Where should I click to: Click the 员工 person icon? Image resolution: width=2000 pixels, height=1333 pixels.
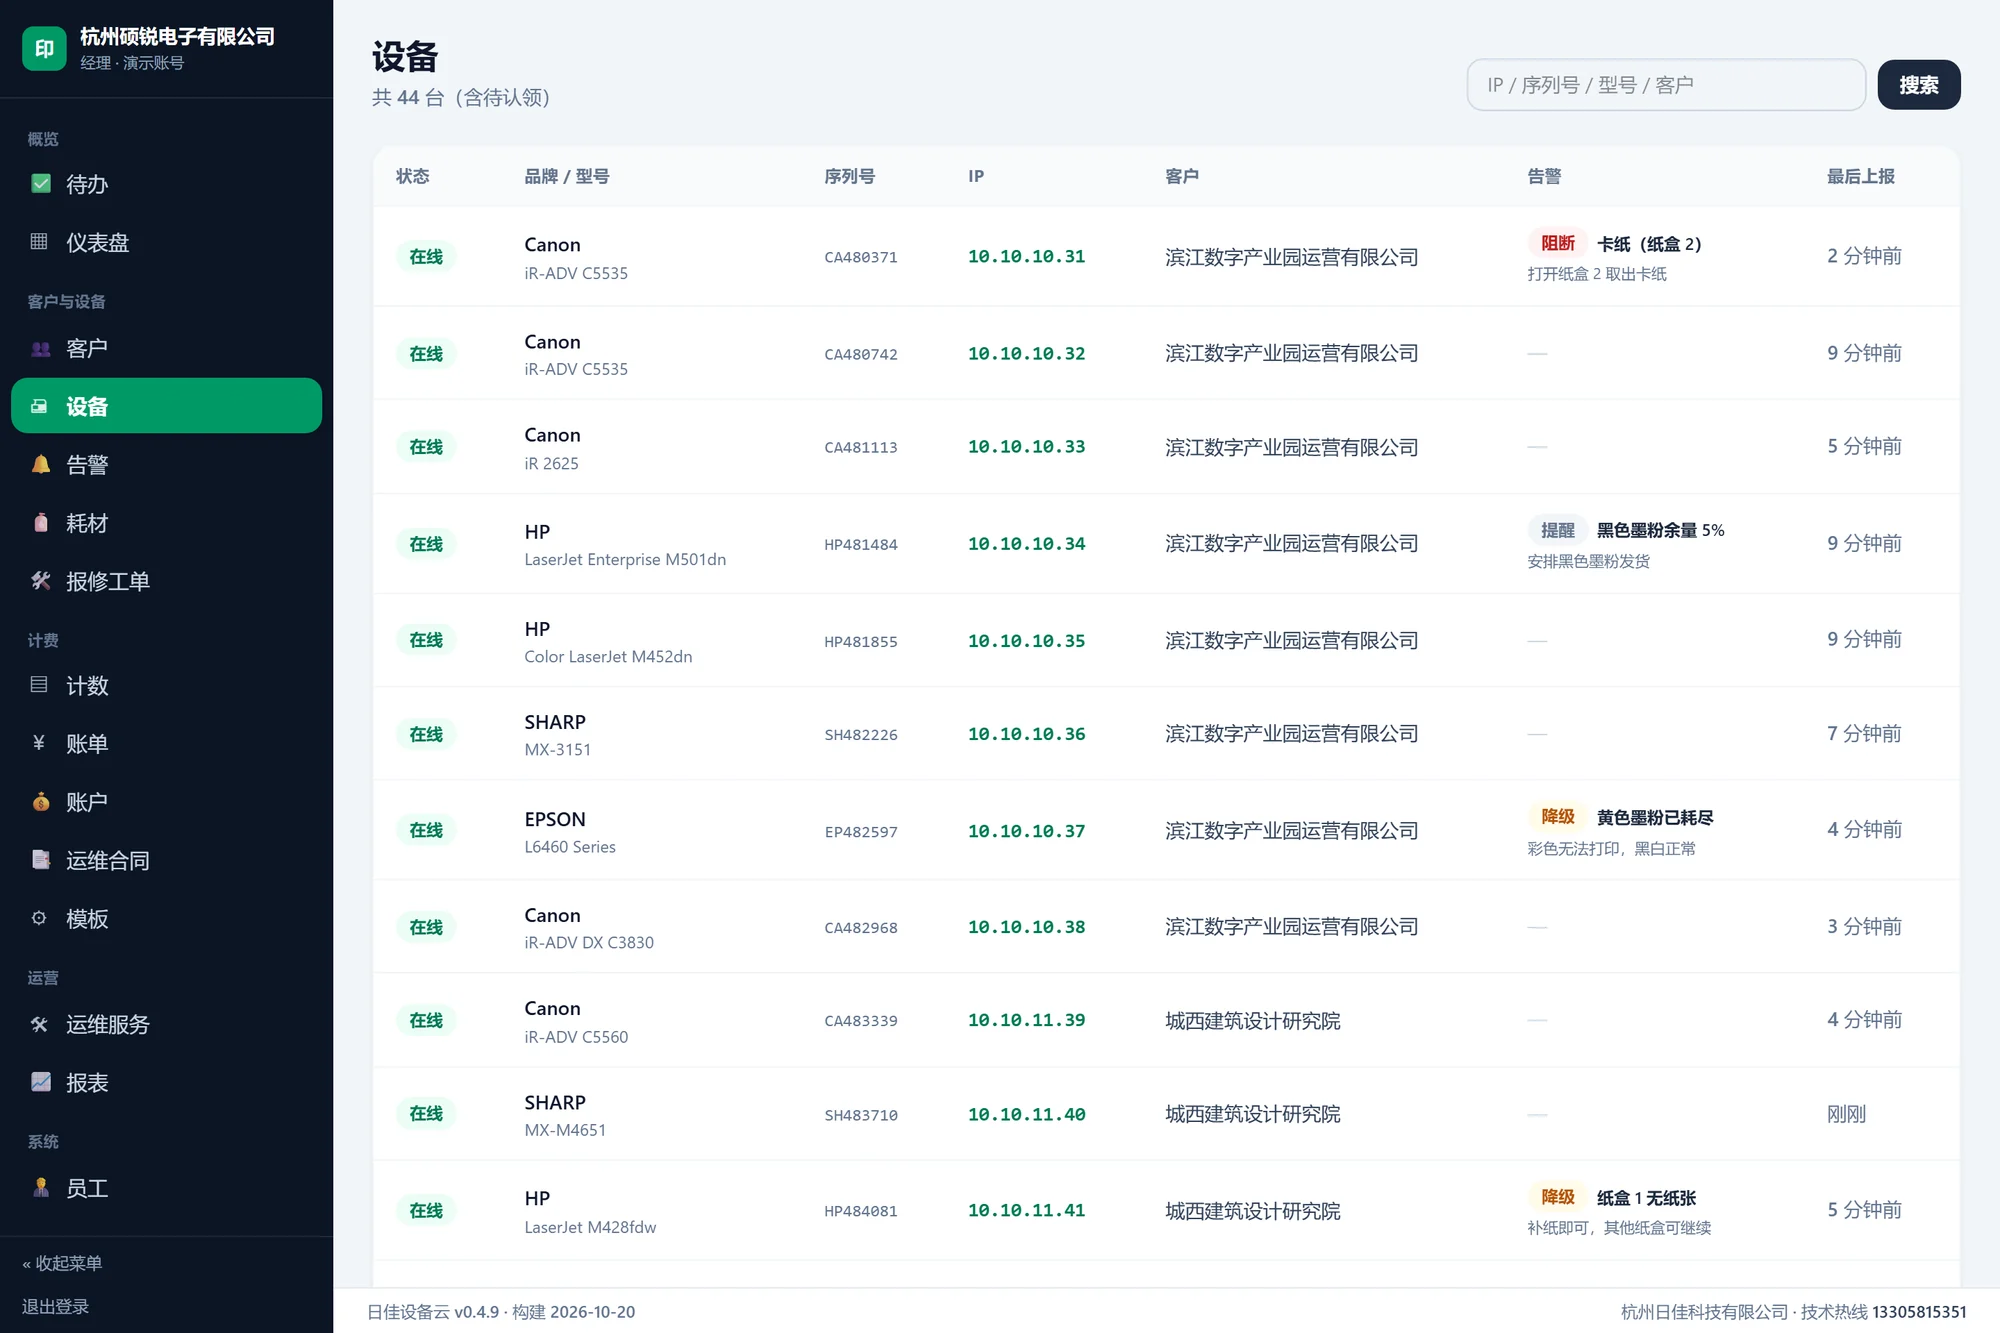[41, 1187]
